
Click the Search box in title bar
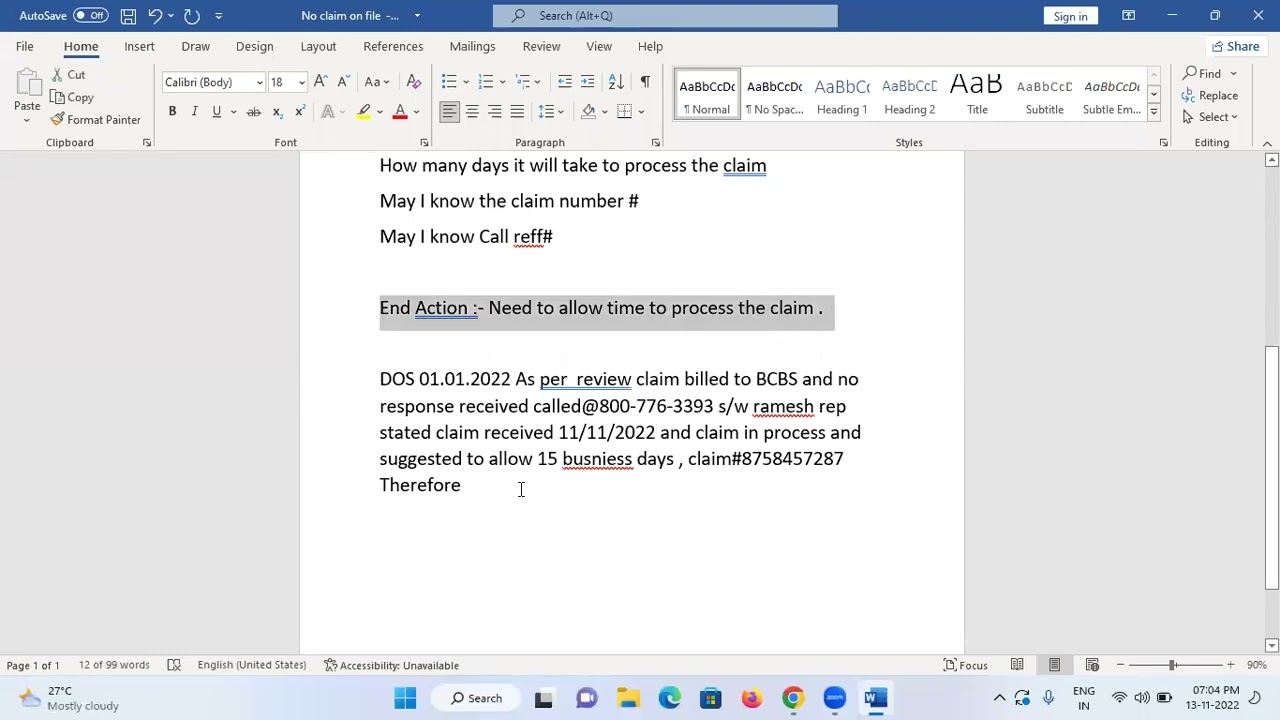pyautogui.click(x=665, y=15)
